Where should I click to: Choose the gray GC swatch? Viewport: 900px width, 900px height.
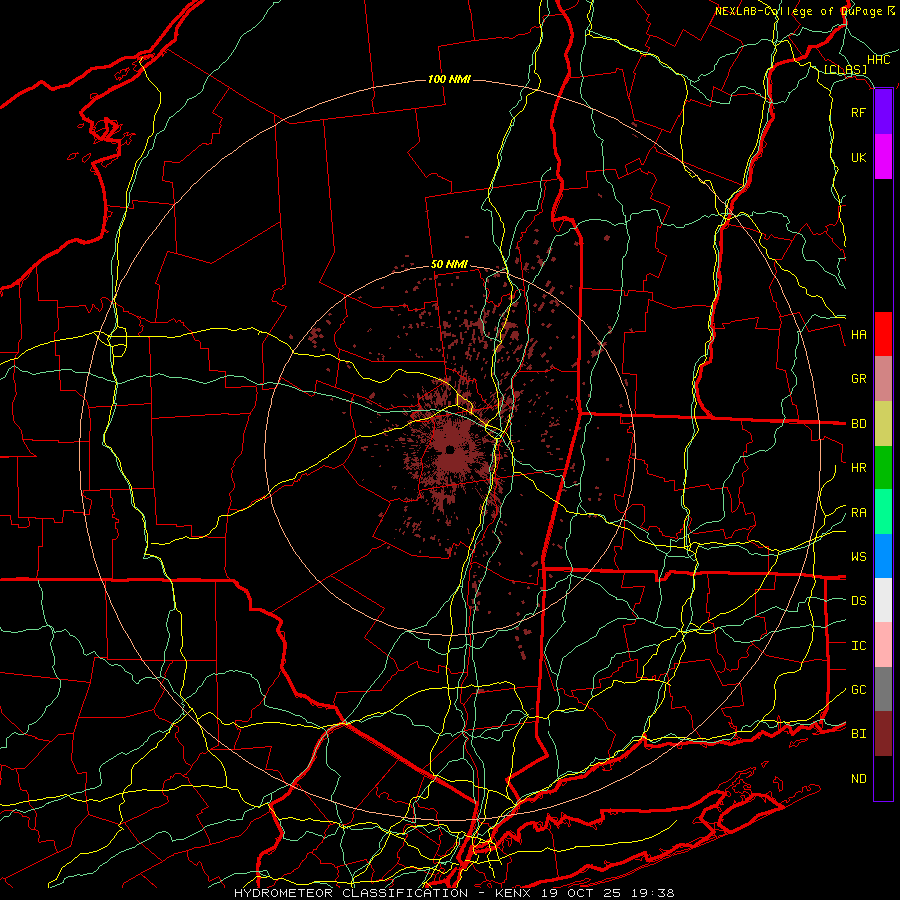883,689
